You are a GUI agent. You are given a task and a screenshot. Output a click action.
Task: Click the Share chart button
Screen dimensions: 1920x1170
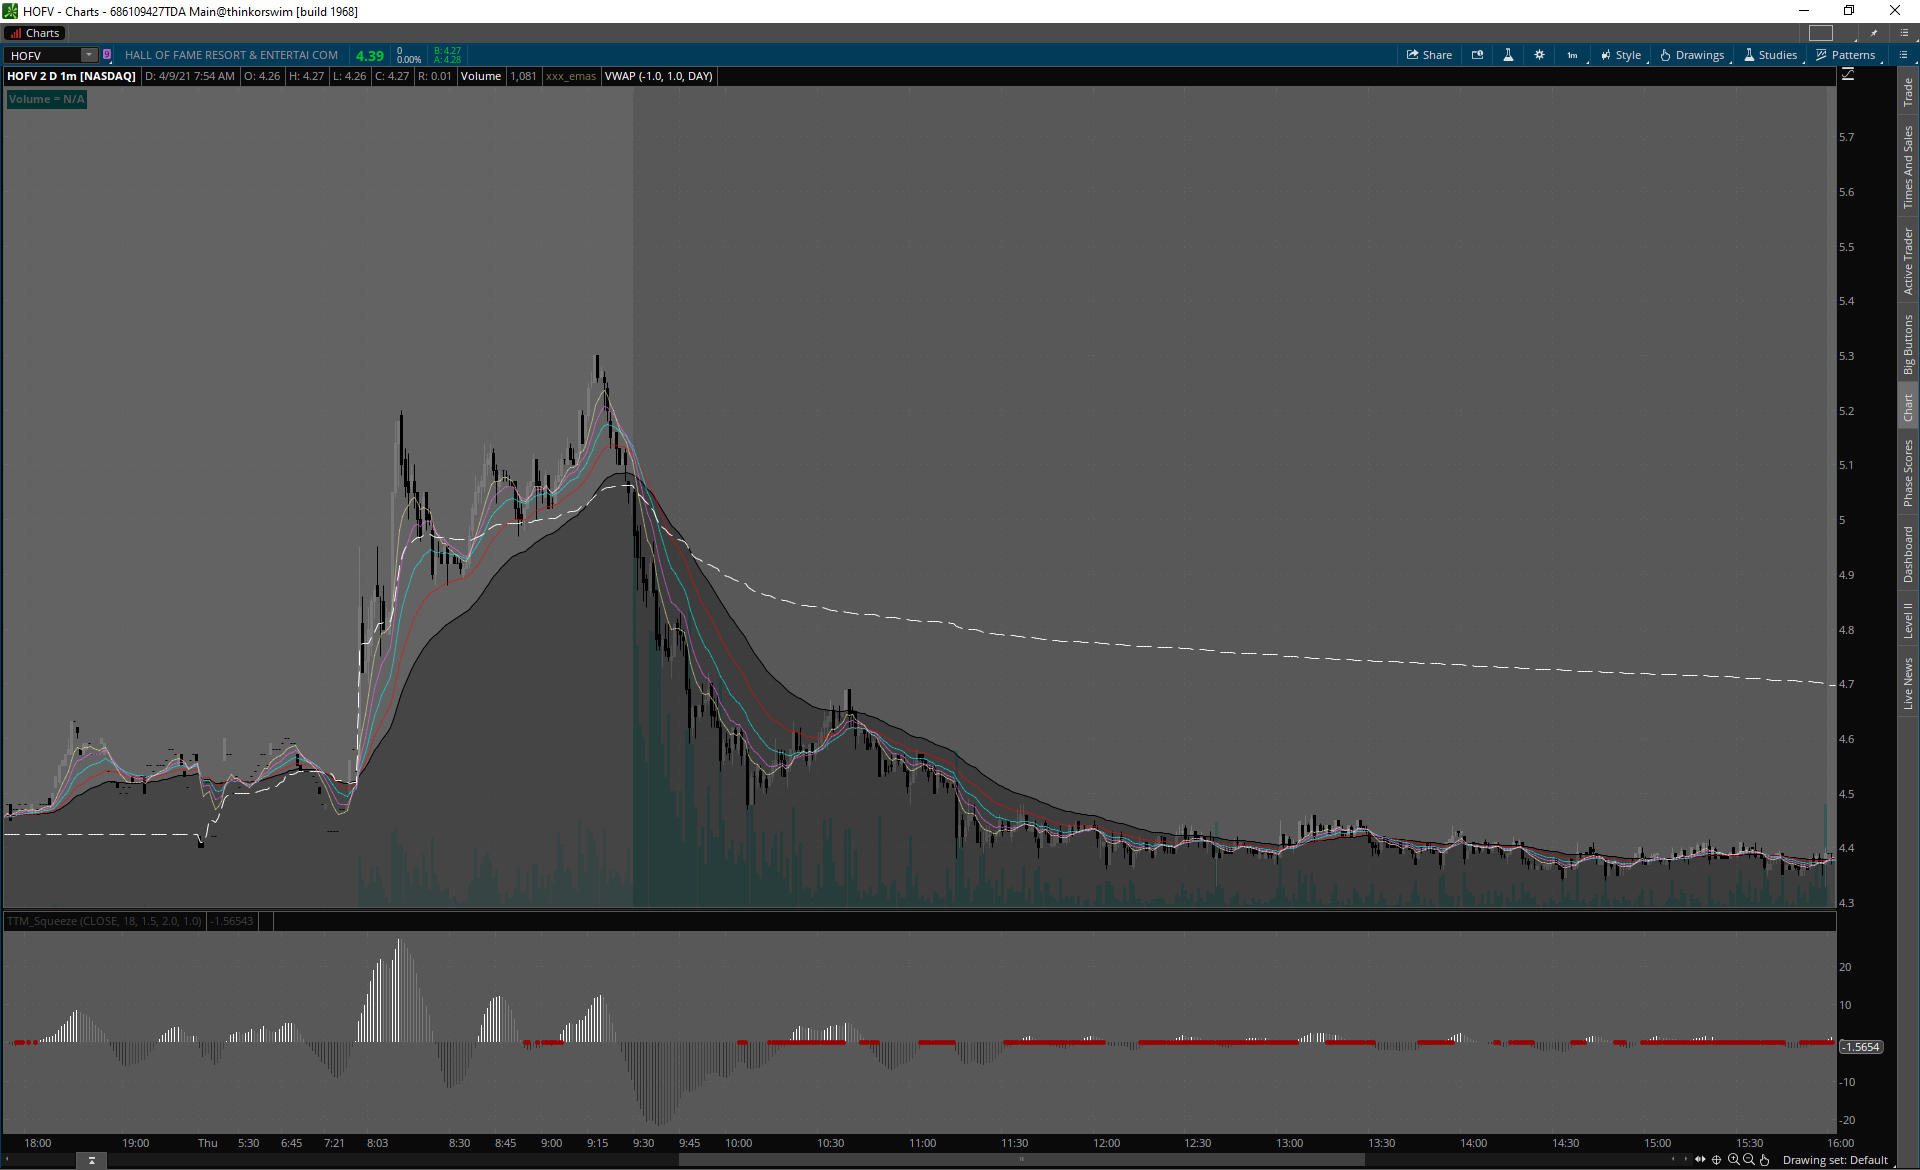coord(1429,55)
